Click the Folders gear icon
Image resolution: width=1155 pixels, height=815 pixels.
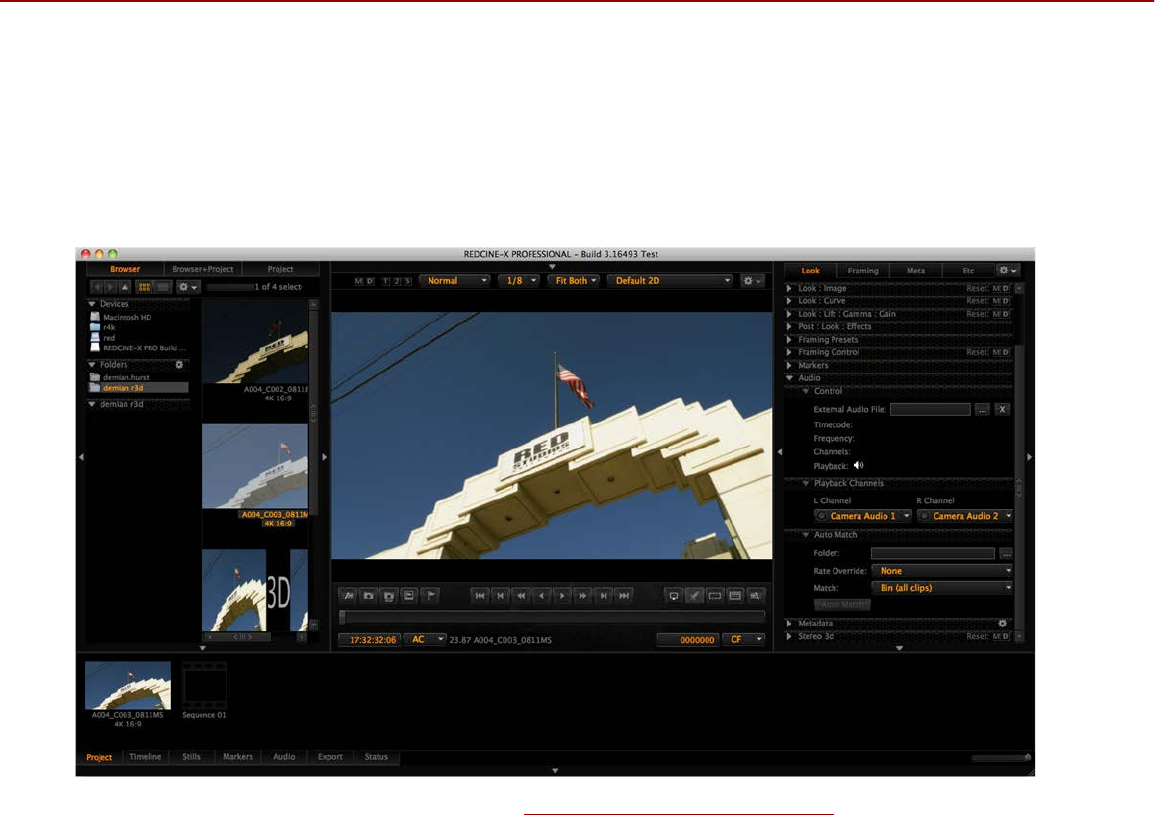tap(180, 365)
